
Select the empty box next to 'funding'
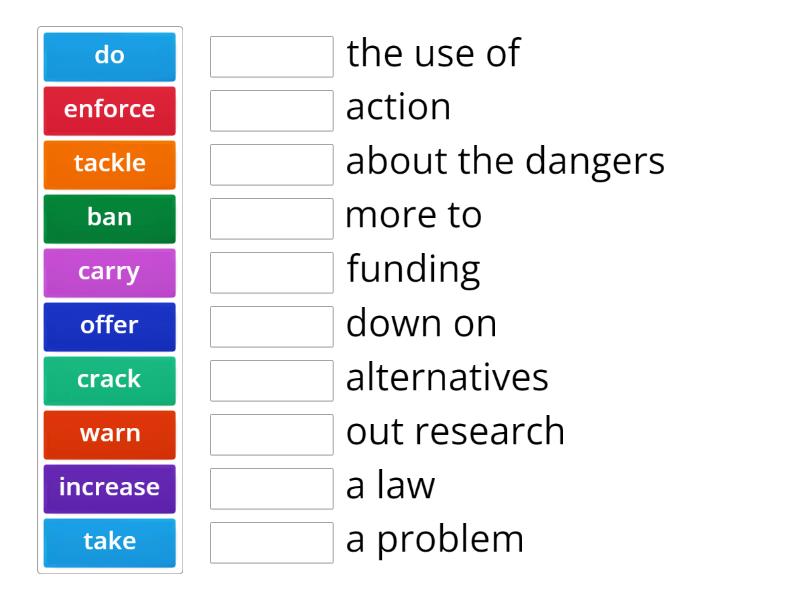click(x=271, y=273)
